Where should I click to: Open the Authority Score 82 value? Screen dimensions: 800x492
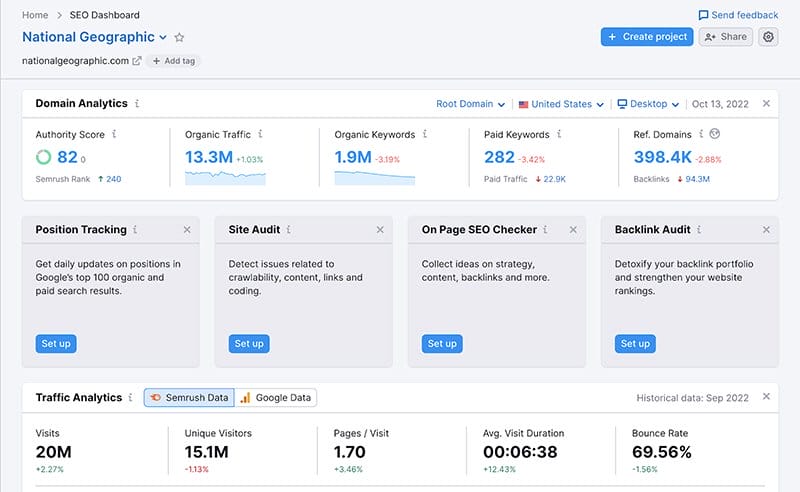[67, 157]
